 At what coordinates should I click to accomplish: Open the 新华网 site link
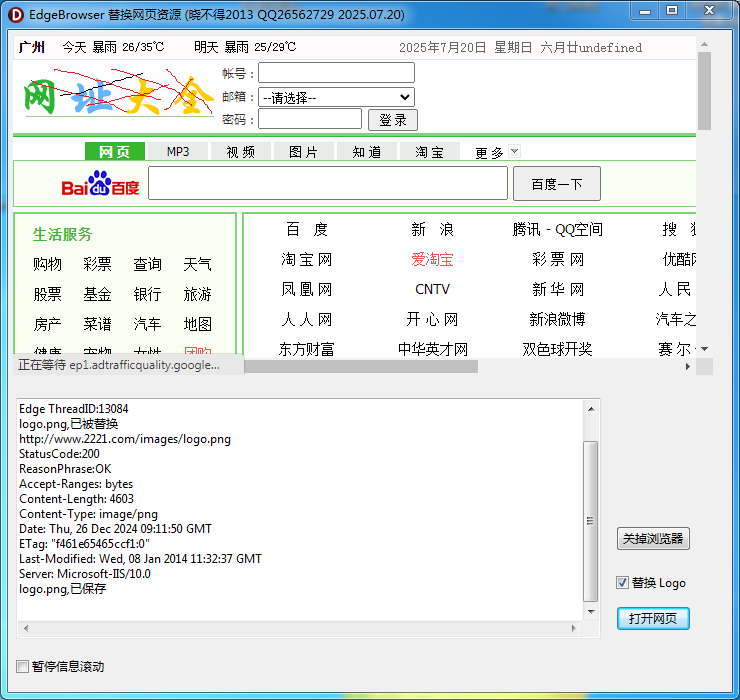pyautogui.click(x=558, y=289)
